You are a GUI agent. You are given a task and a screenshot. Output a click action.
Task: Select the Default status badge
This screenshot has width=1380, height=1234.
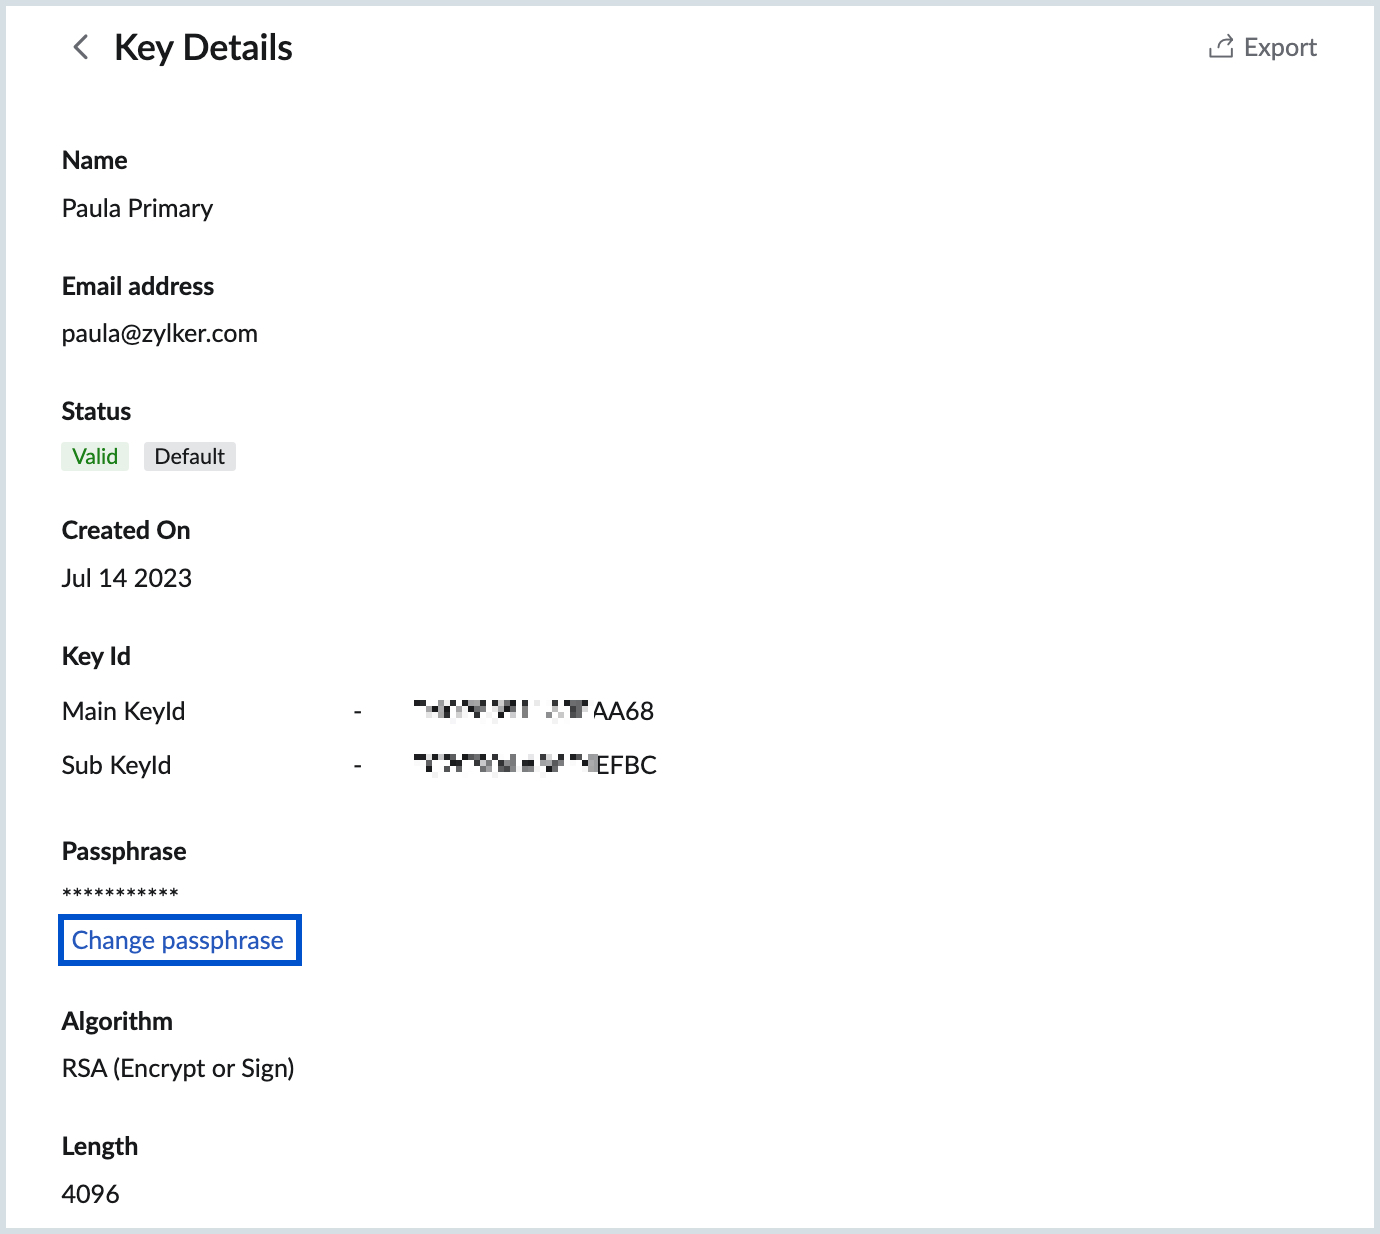[190, 457]
